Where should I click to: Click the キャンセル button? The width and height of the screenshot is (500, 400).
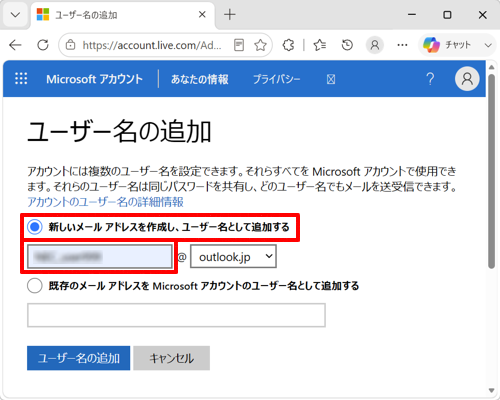tap(172, 358)
